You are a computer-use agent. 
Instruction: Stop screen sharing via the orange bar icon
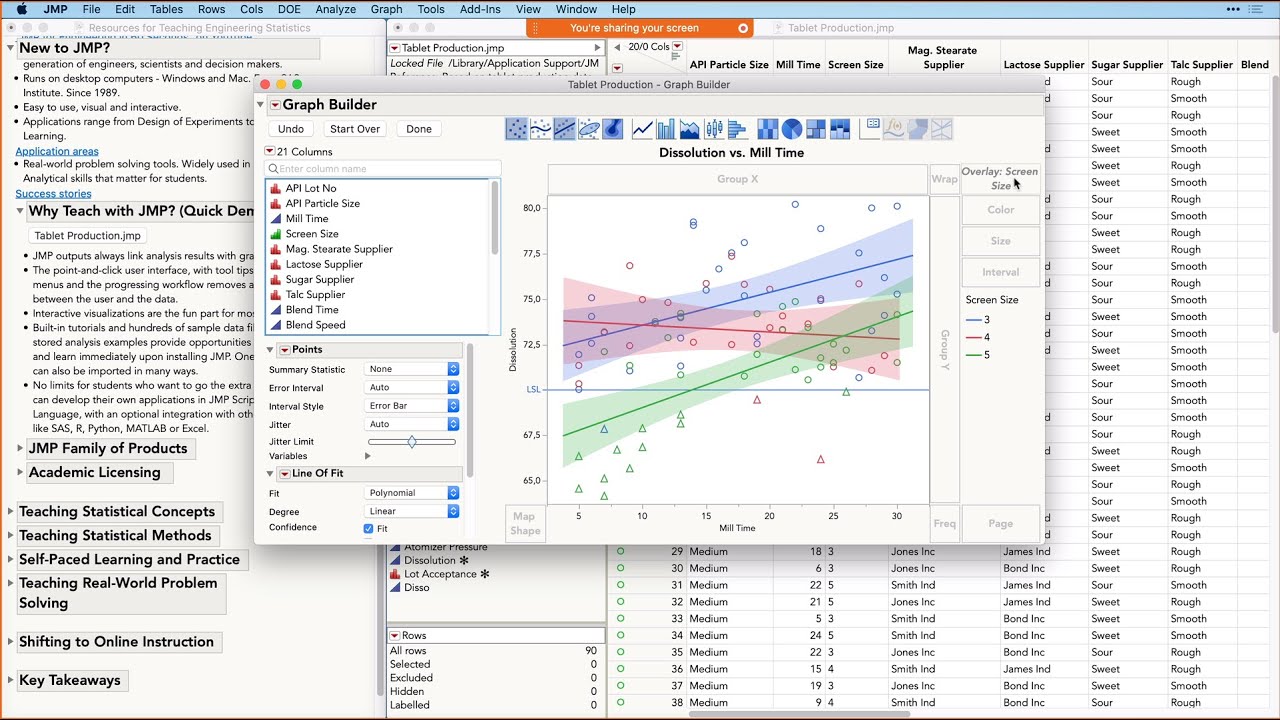pos(743,28)
